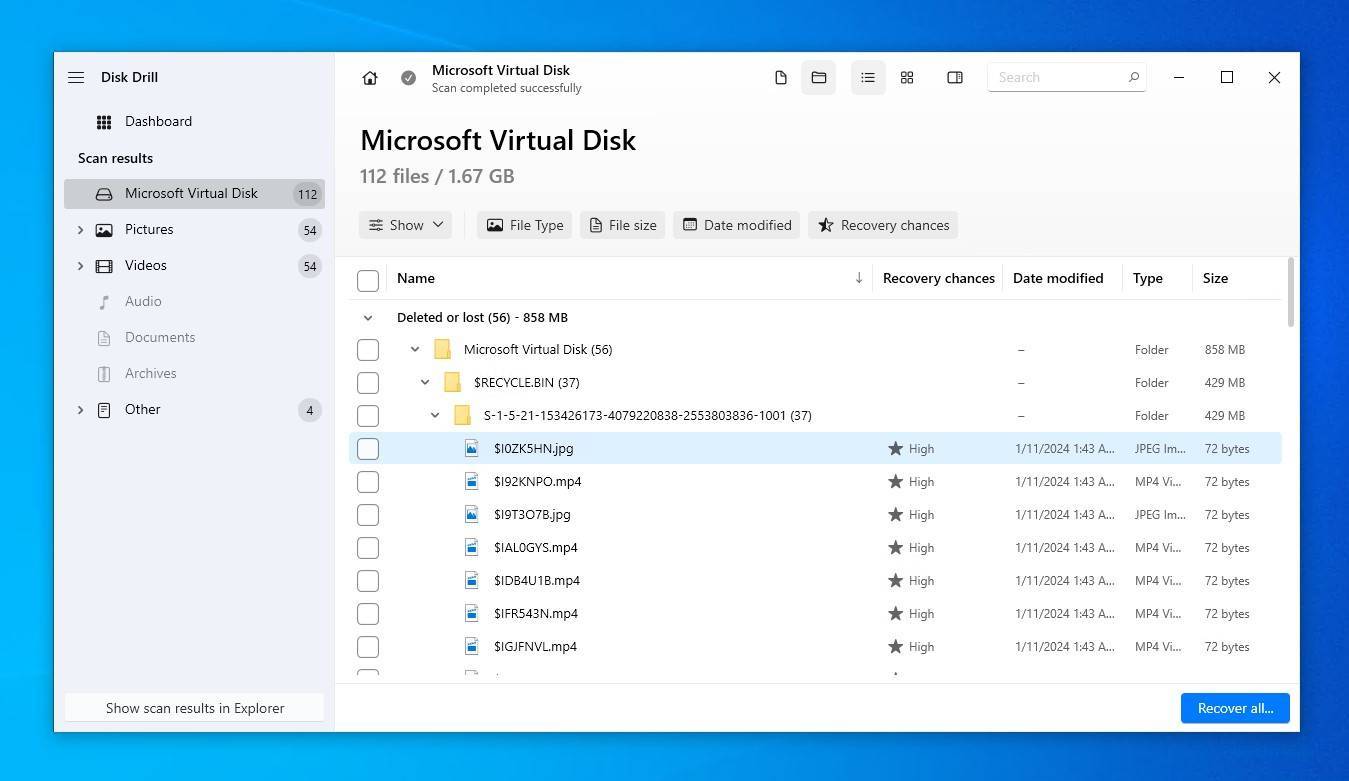
Task: Click the Dashboard grid icon
Action: (104, 122)
